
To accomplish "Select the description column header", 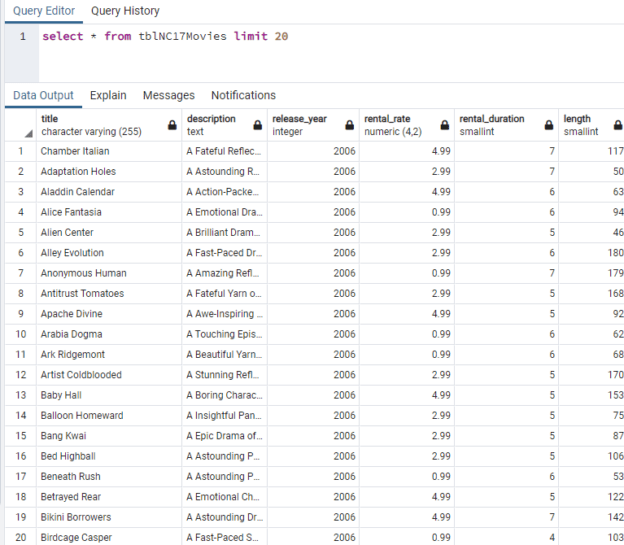I will tap(224, 125).
